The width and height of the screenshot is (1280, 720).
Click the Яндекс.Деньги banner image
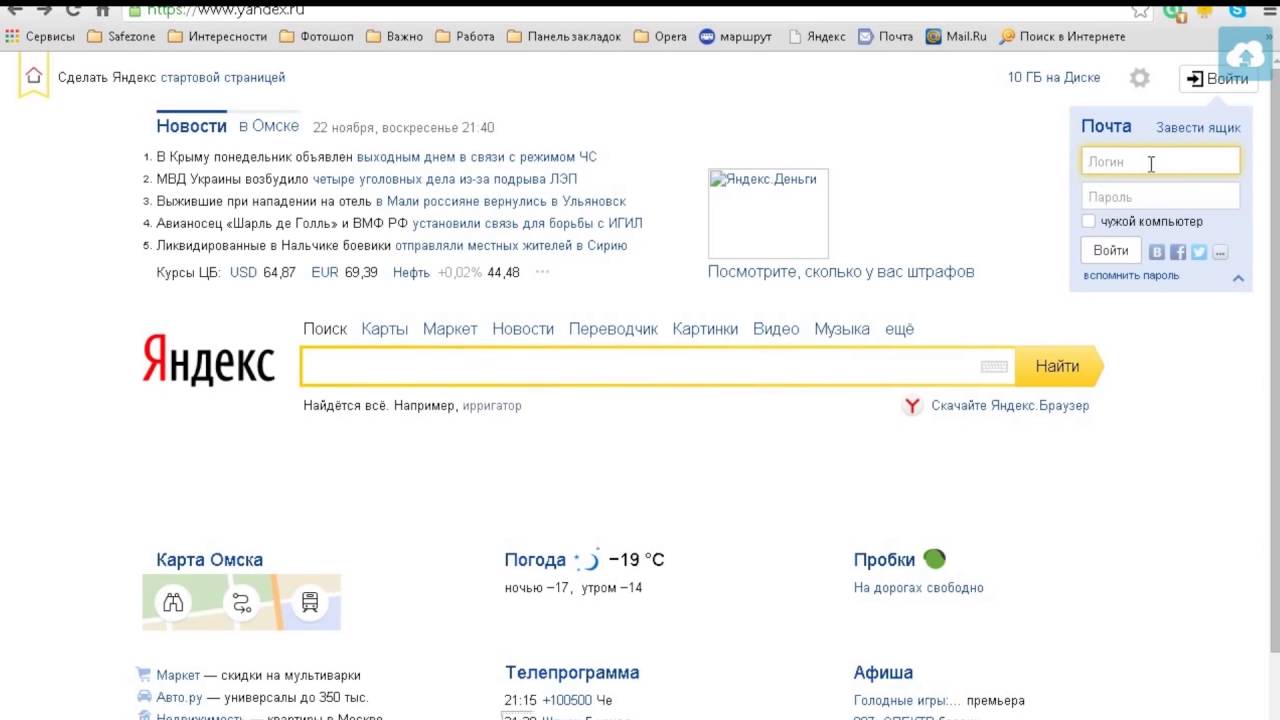768,214
